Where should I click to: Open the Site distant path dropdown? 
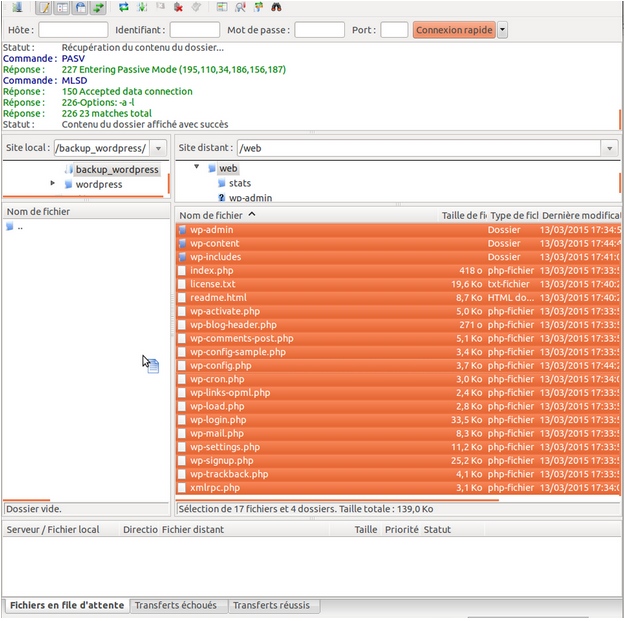point(609,149)
